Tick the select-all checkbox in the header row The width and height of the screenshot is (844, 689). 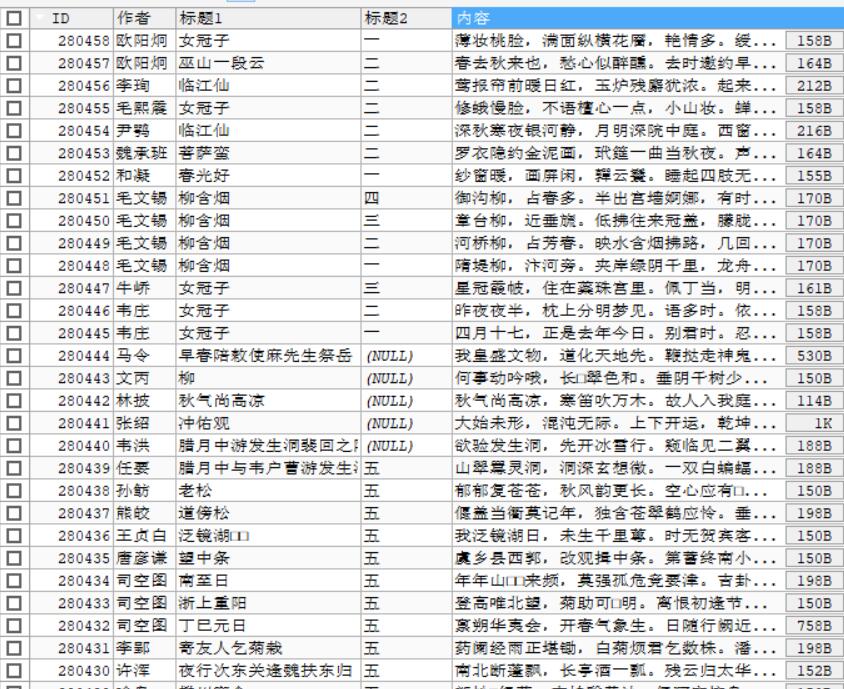click(14, 19)
